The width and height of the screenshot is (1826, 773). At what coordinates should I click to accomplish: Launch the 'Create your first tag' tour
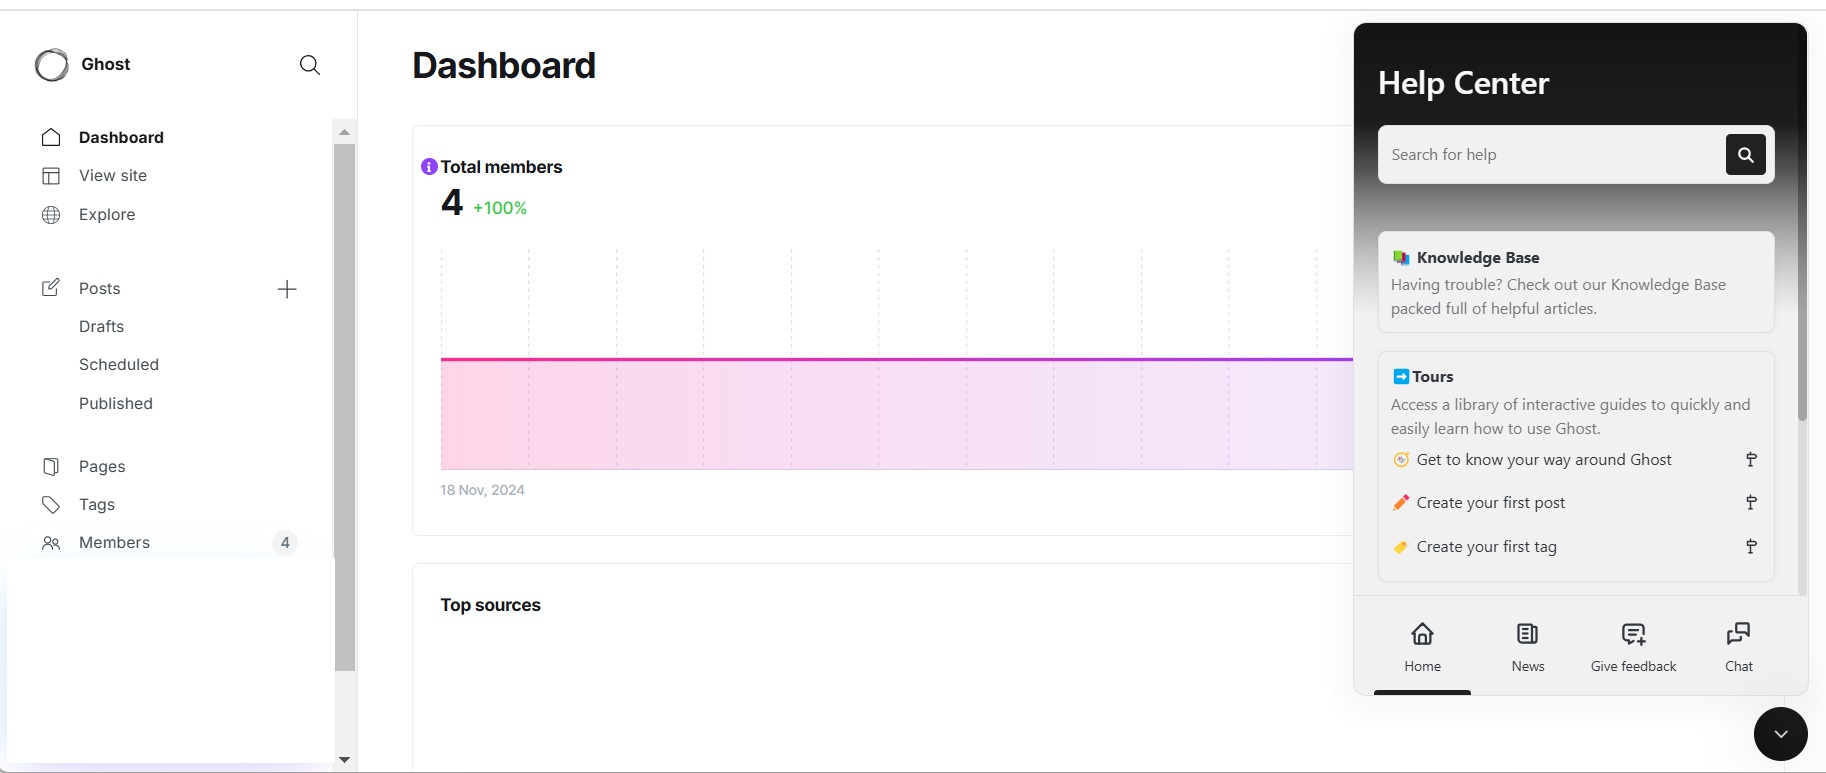point(1486,547)
